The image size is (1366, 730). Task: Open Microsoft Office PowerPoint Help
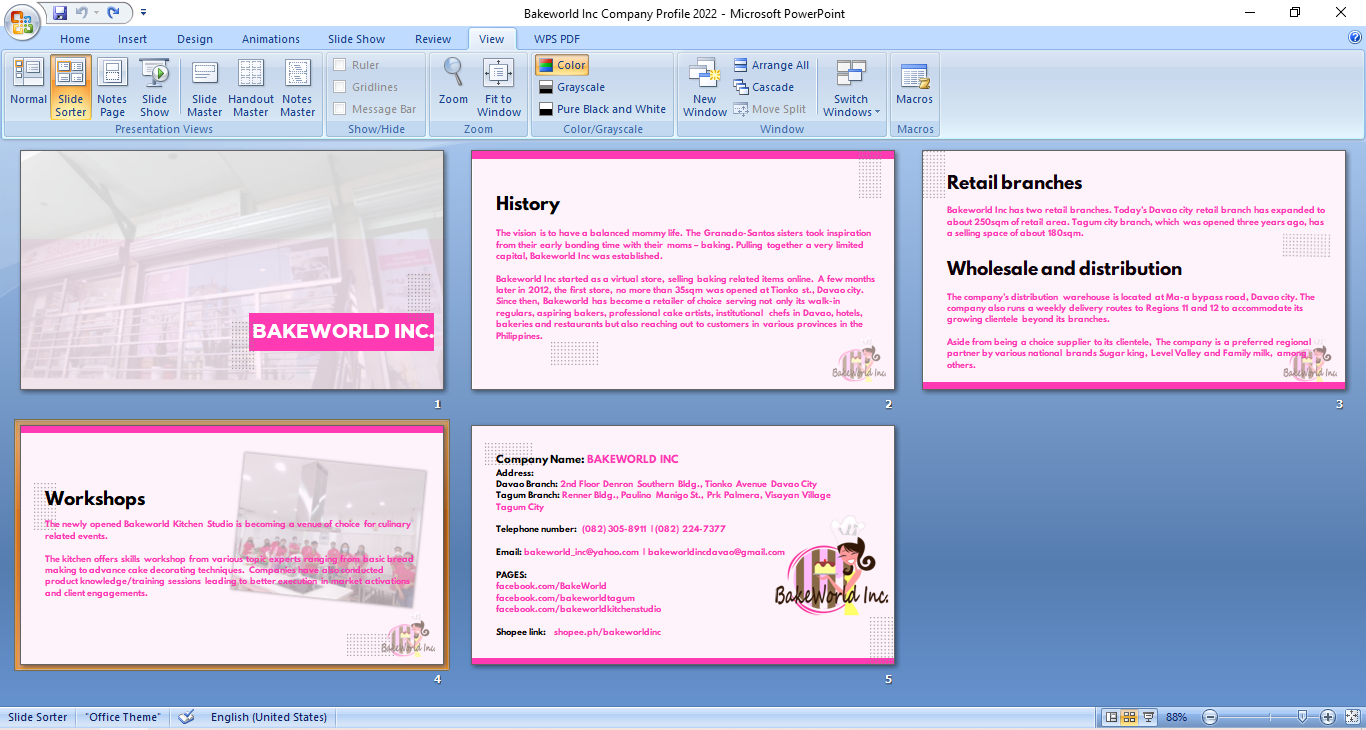tap(1355, 38)
